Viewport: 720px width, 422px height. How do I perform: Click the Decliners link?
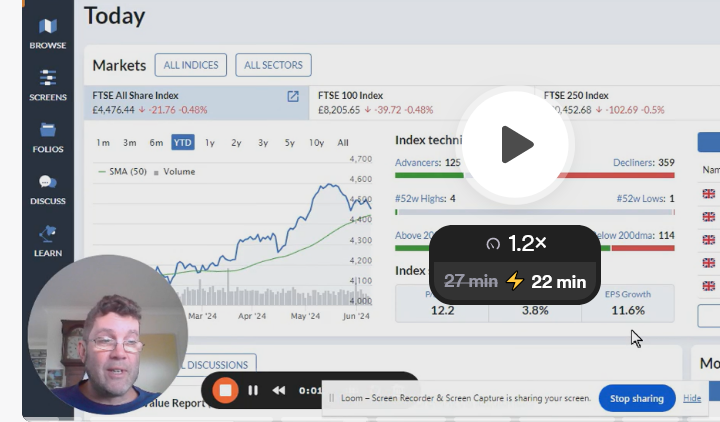(x=634, y=163)
